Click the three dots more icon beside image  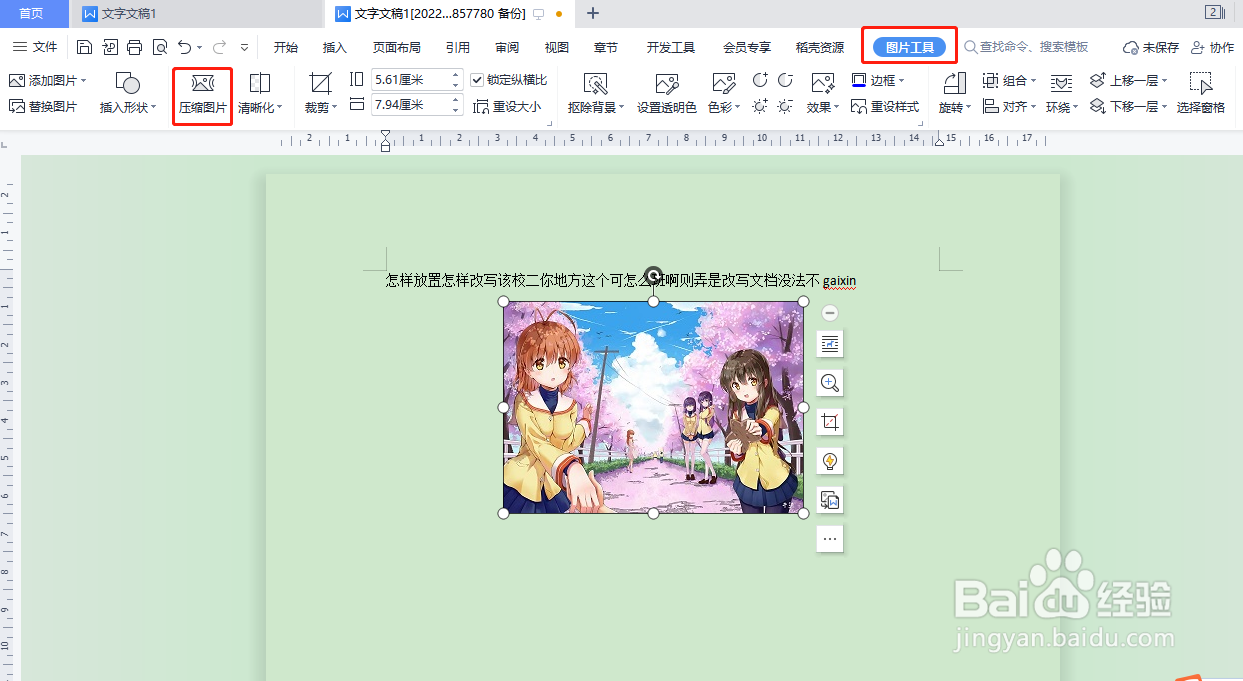(829, 538)
